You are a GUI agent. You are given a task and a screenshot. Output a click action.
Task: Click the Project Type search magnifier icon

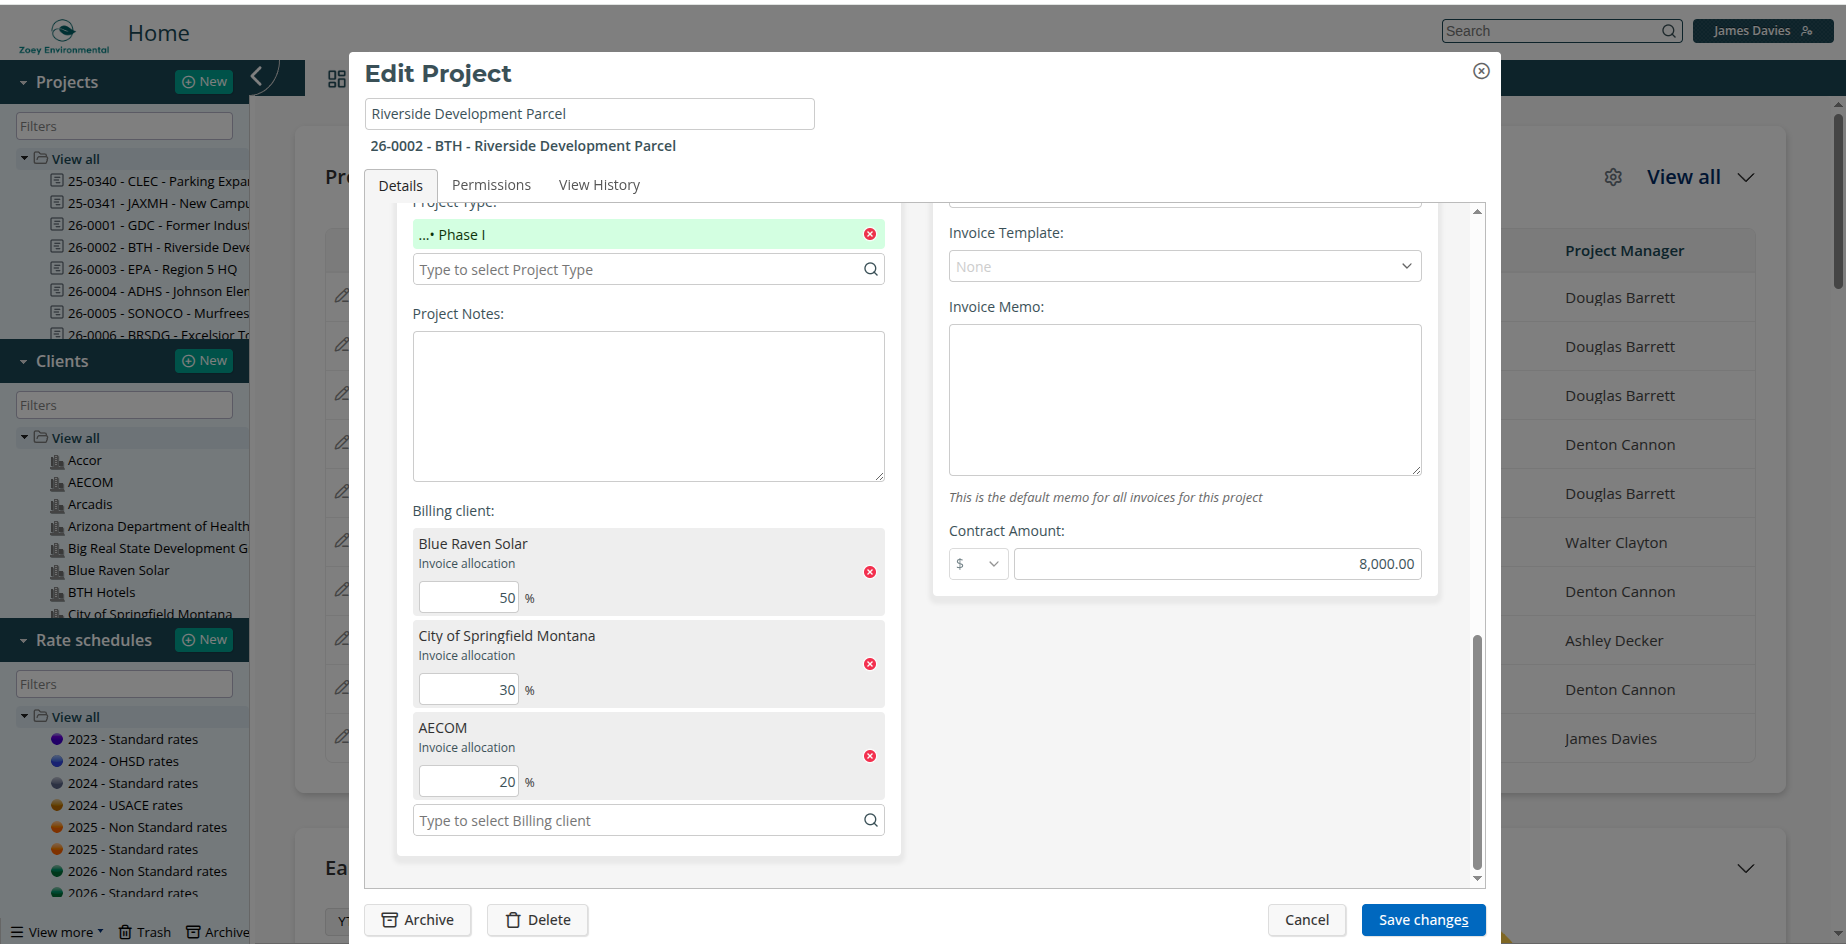871,269
